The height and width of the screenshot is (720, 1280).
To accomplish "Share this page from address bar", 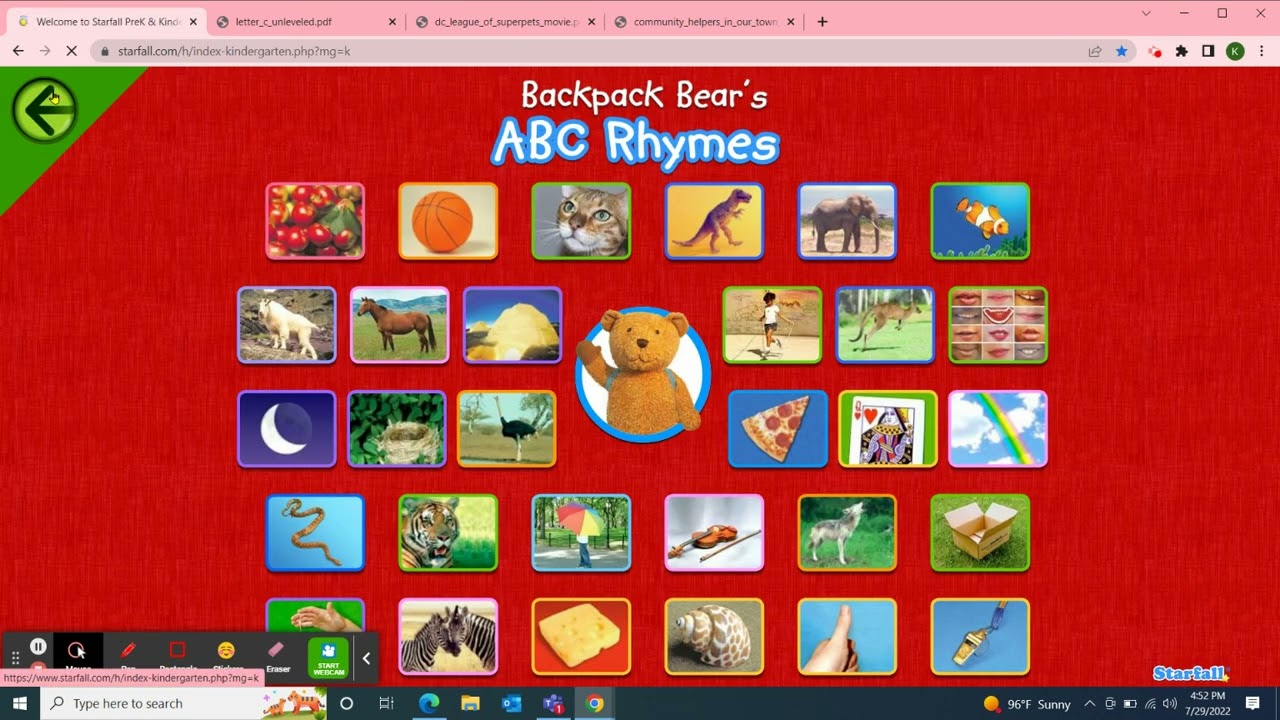I will [1095, 51].
